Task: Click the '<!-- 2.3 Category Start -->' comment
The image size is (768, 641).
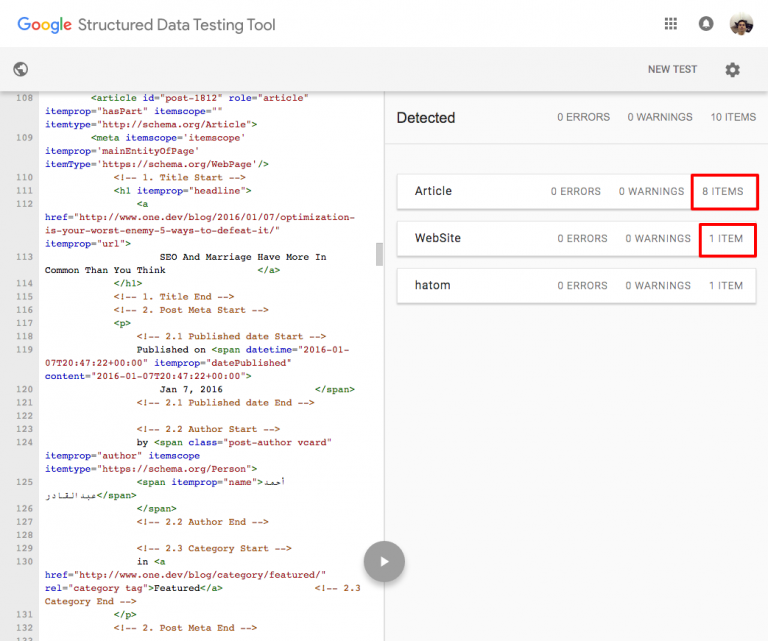Action: pyautogui.click(x=214, y=548)
